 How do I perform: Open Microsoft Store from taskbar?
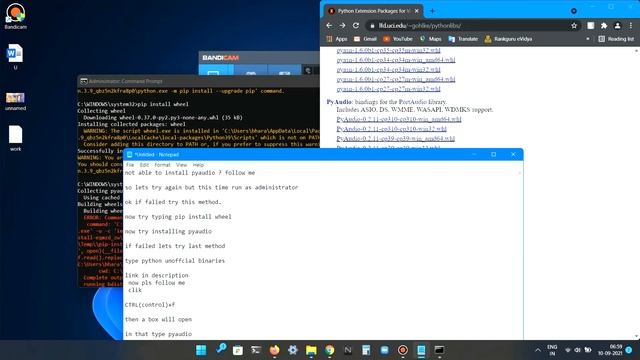238,350
